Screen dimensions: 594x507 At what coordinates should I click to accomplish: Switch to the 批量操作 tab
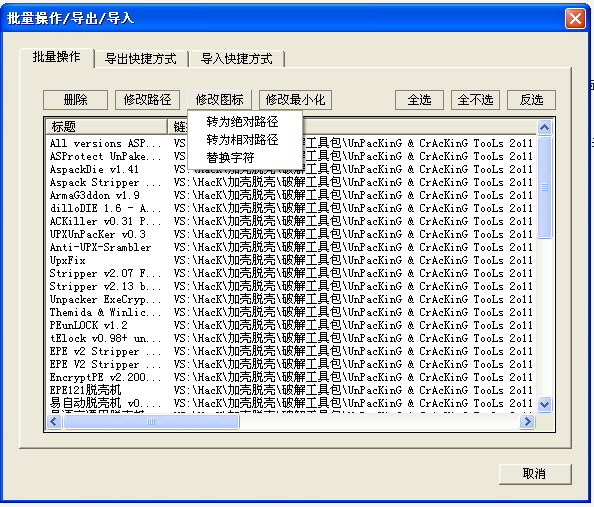point(56,57)
